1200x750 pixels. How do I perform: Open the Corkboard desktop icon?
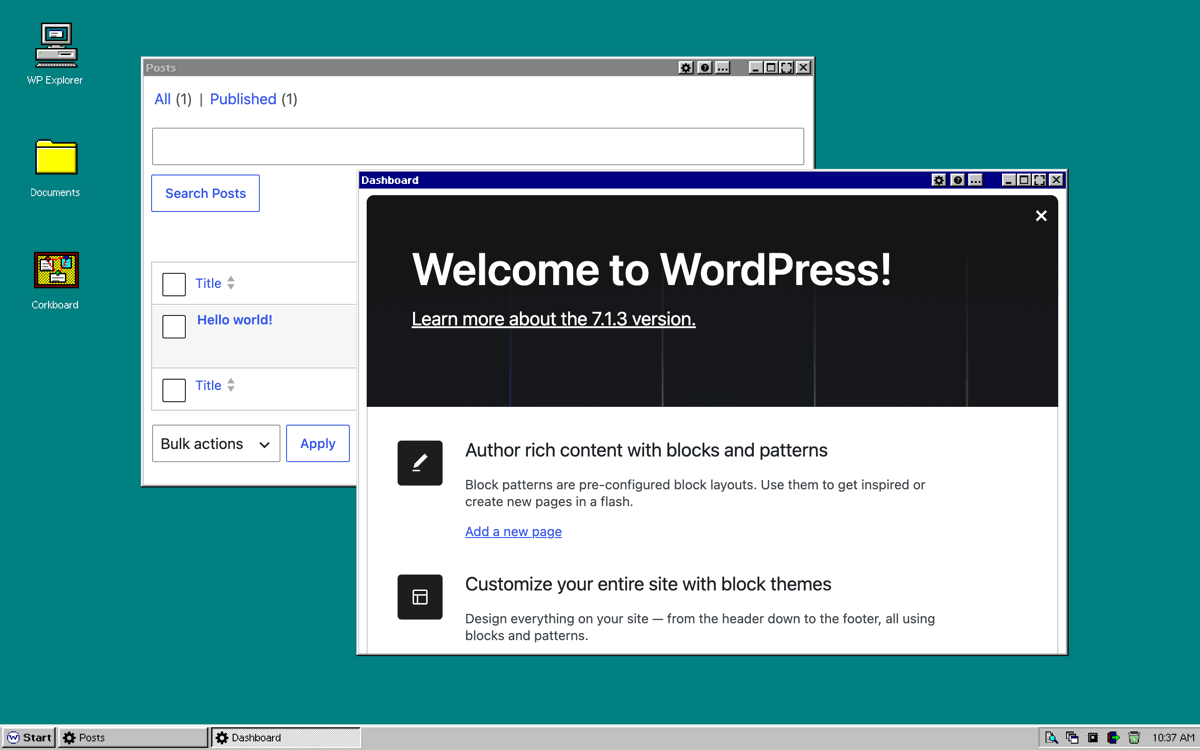click(x=55, y=280)
